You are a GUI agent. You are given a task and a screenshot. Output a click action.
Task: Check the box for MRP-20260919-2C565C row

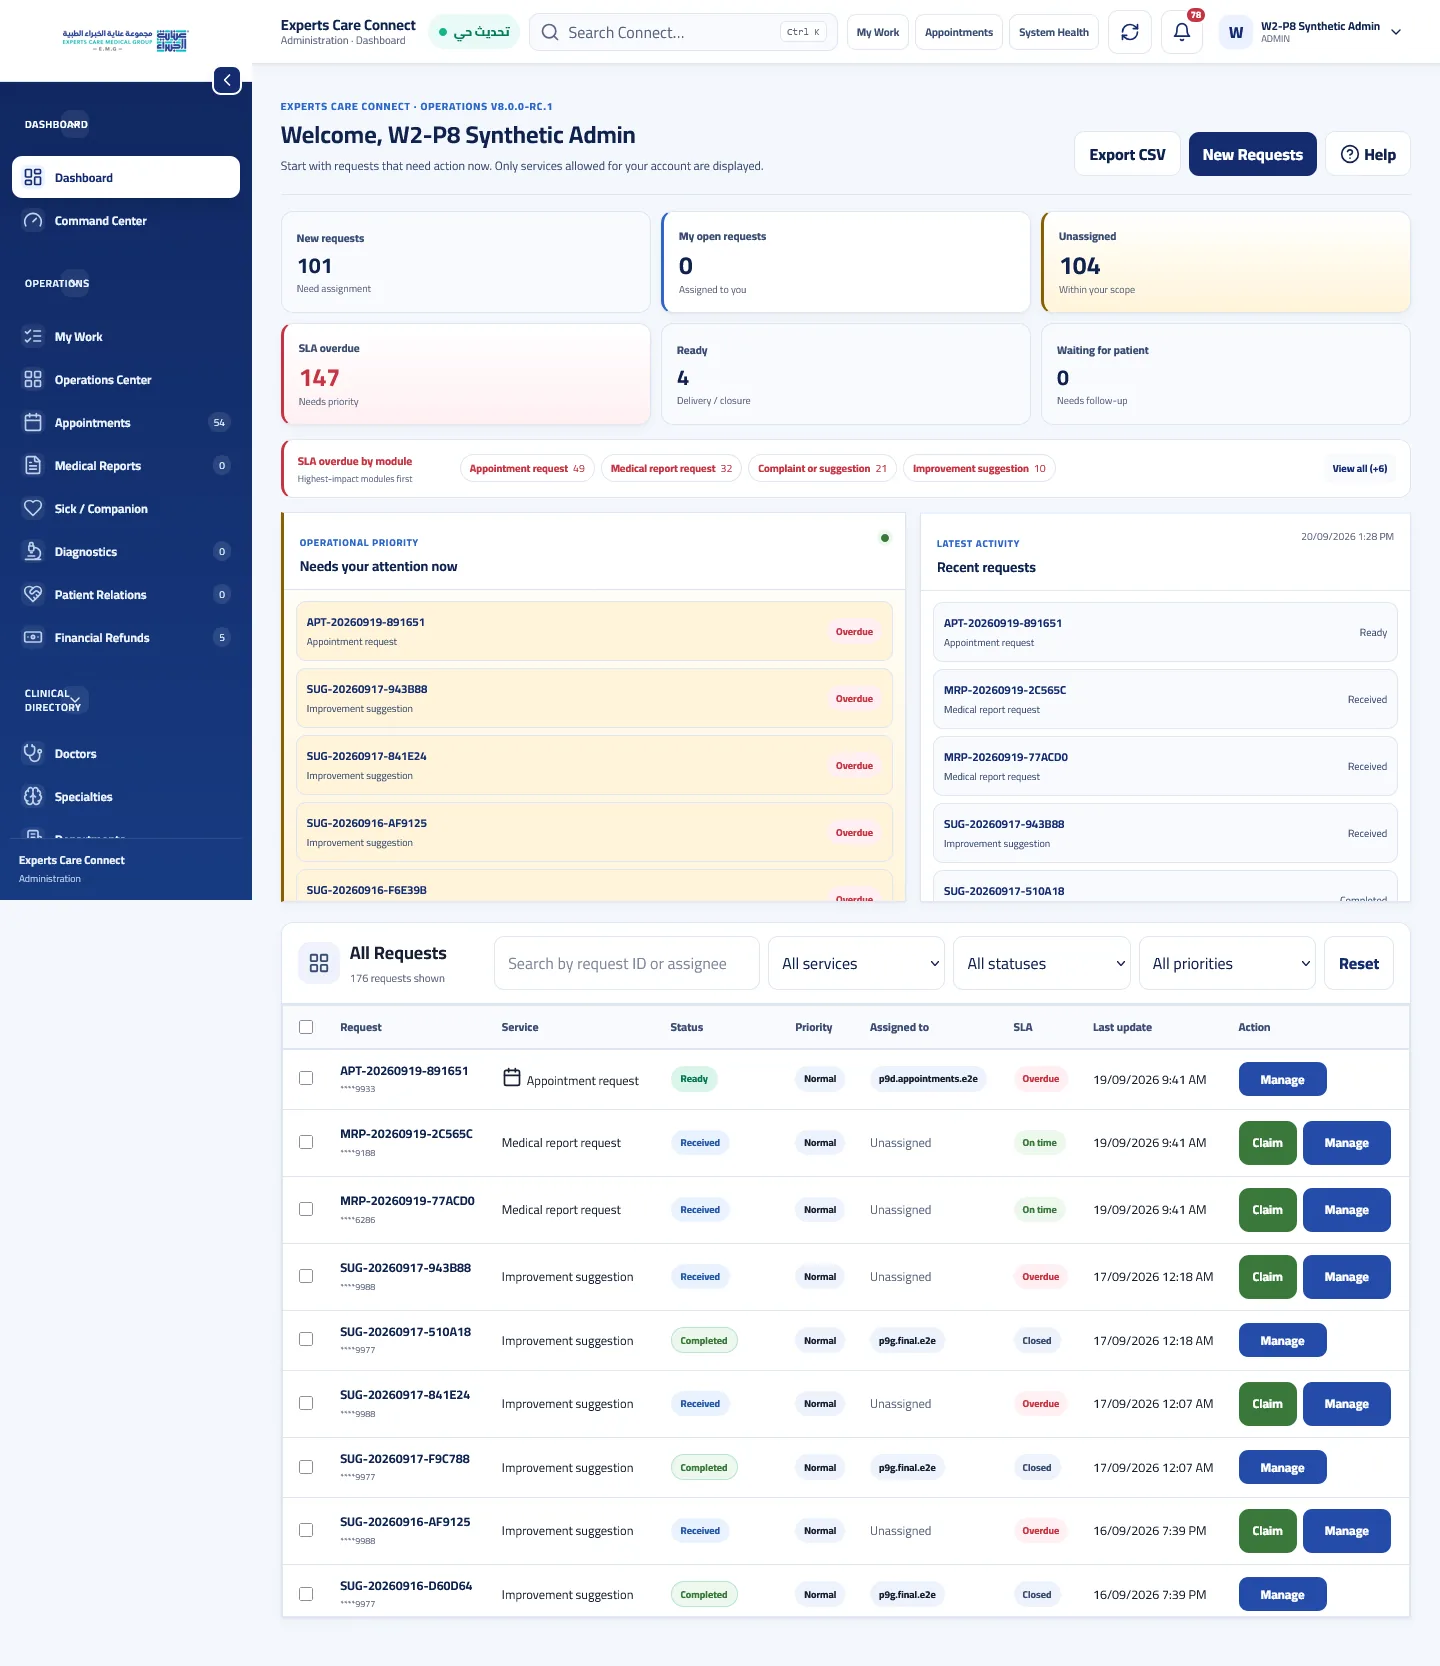click(x=306, y=1142)
